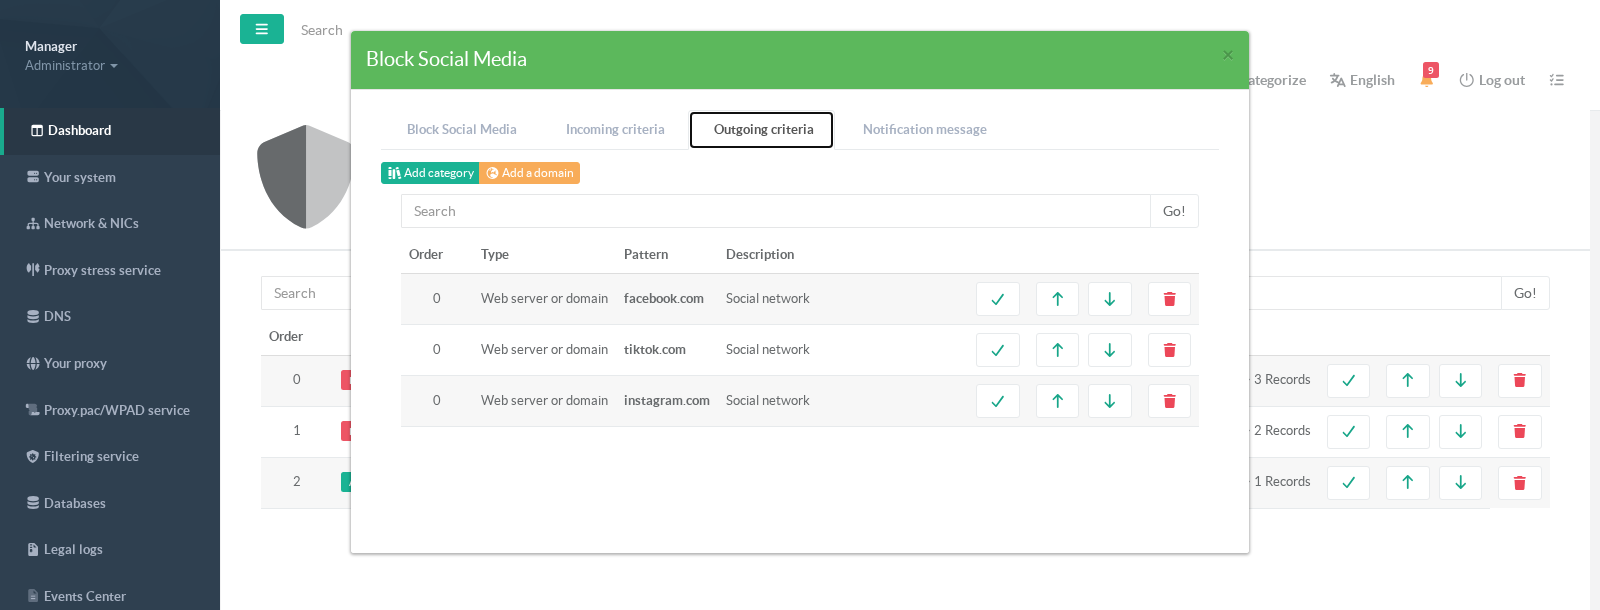
Task: Toggle the instagram.com rule checkmark
Action: [998, 401]
